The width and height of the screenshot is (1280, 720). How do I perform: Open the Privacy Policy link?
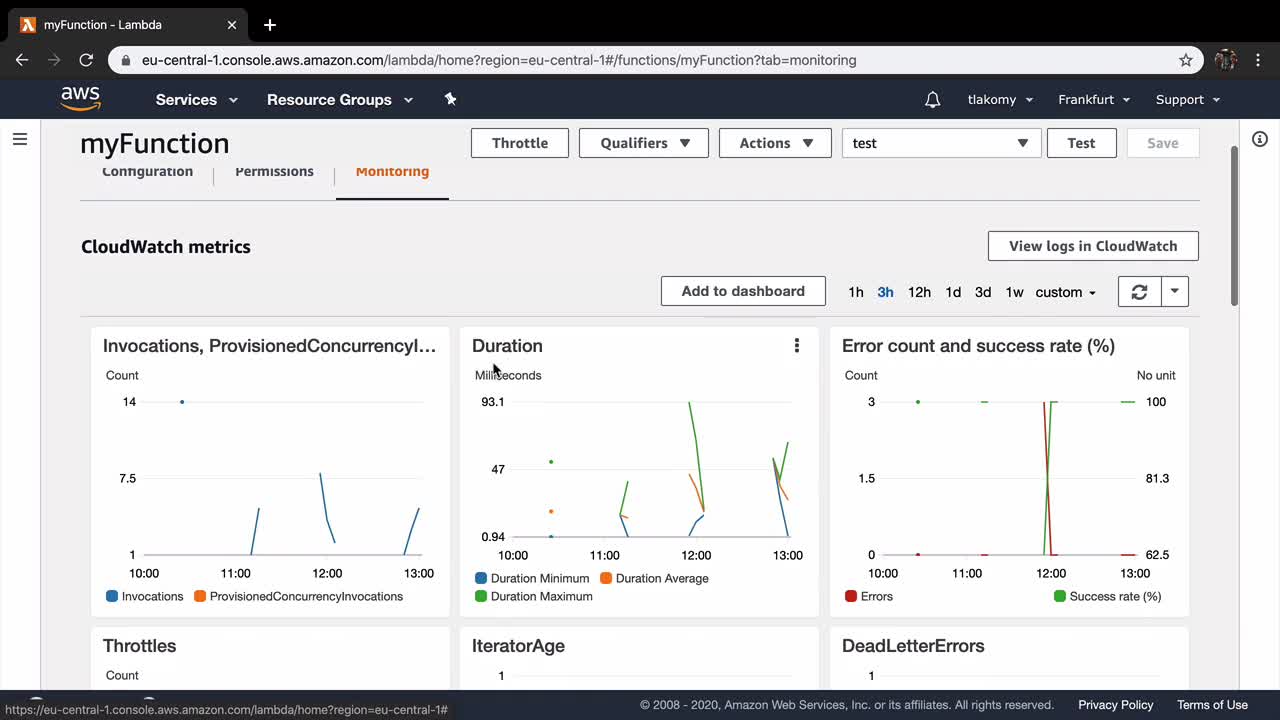coord(1115,705)
